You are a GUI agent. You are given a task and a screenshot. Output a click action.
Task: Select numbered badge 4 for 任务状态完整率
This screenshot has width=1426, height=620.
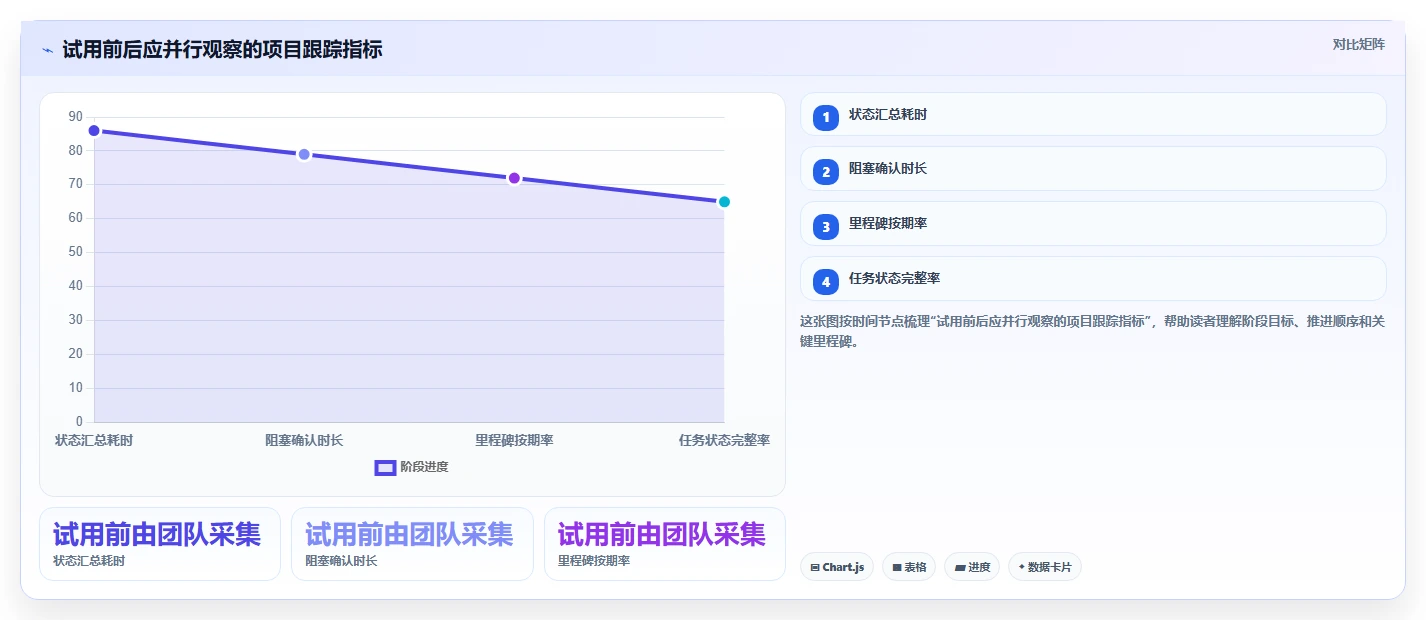pos(826,282)
